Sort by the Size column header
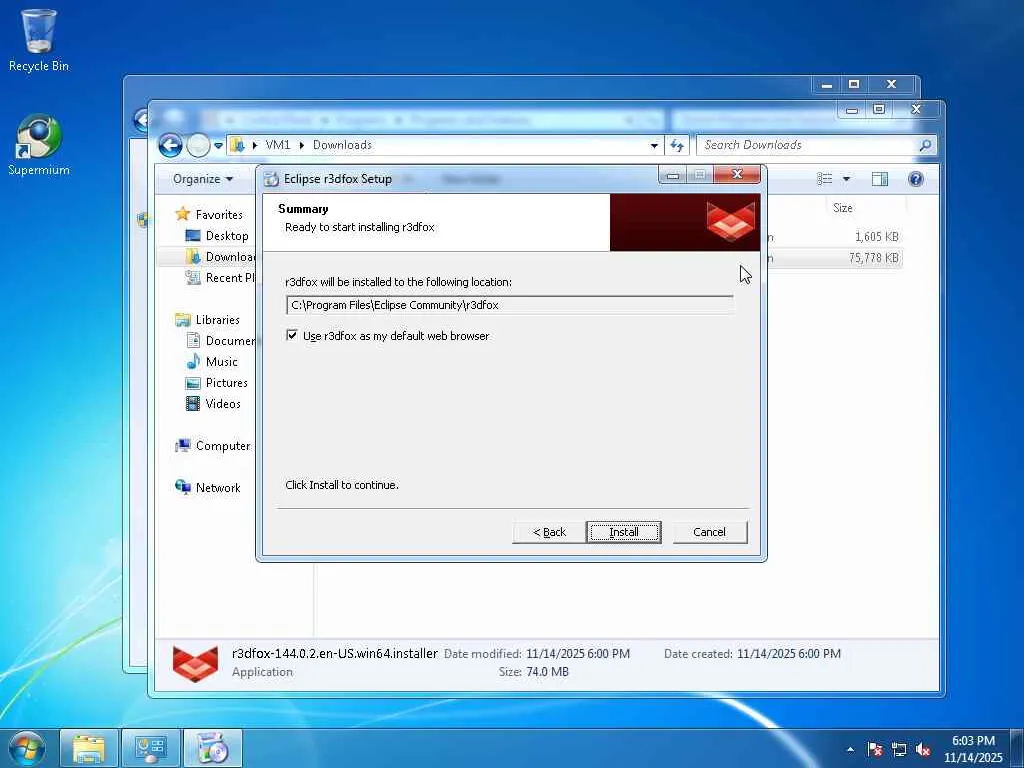This screenshot has height=768, width=1024. pyautogui.click(x=842, y=208)
